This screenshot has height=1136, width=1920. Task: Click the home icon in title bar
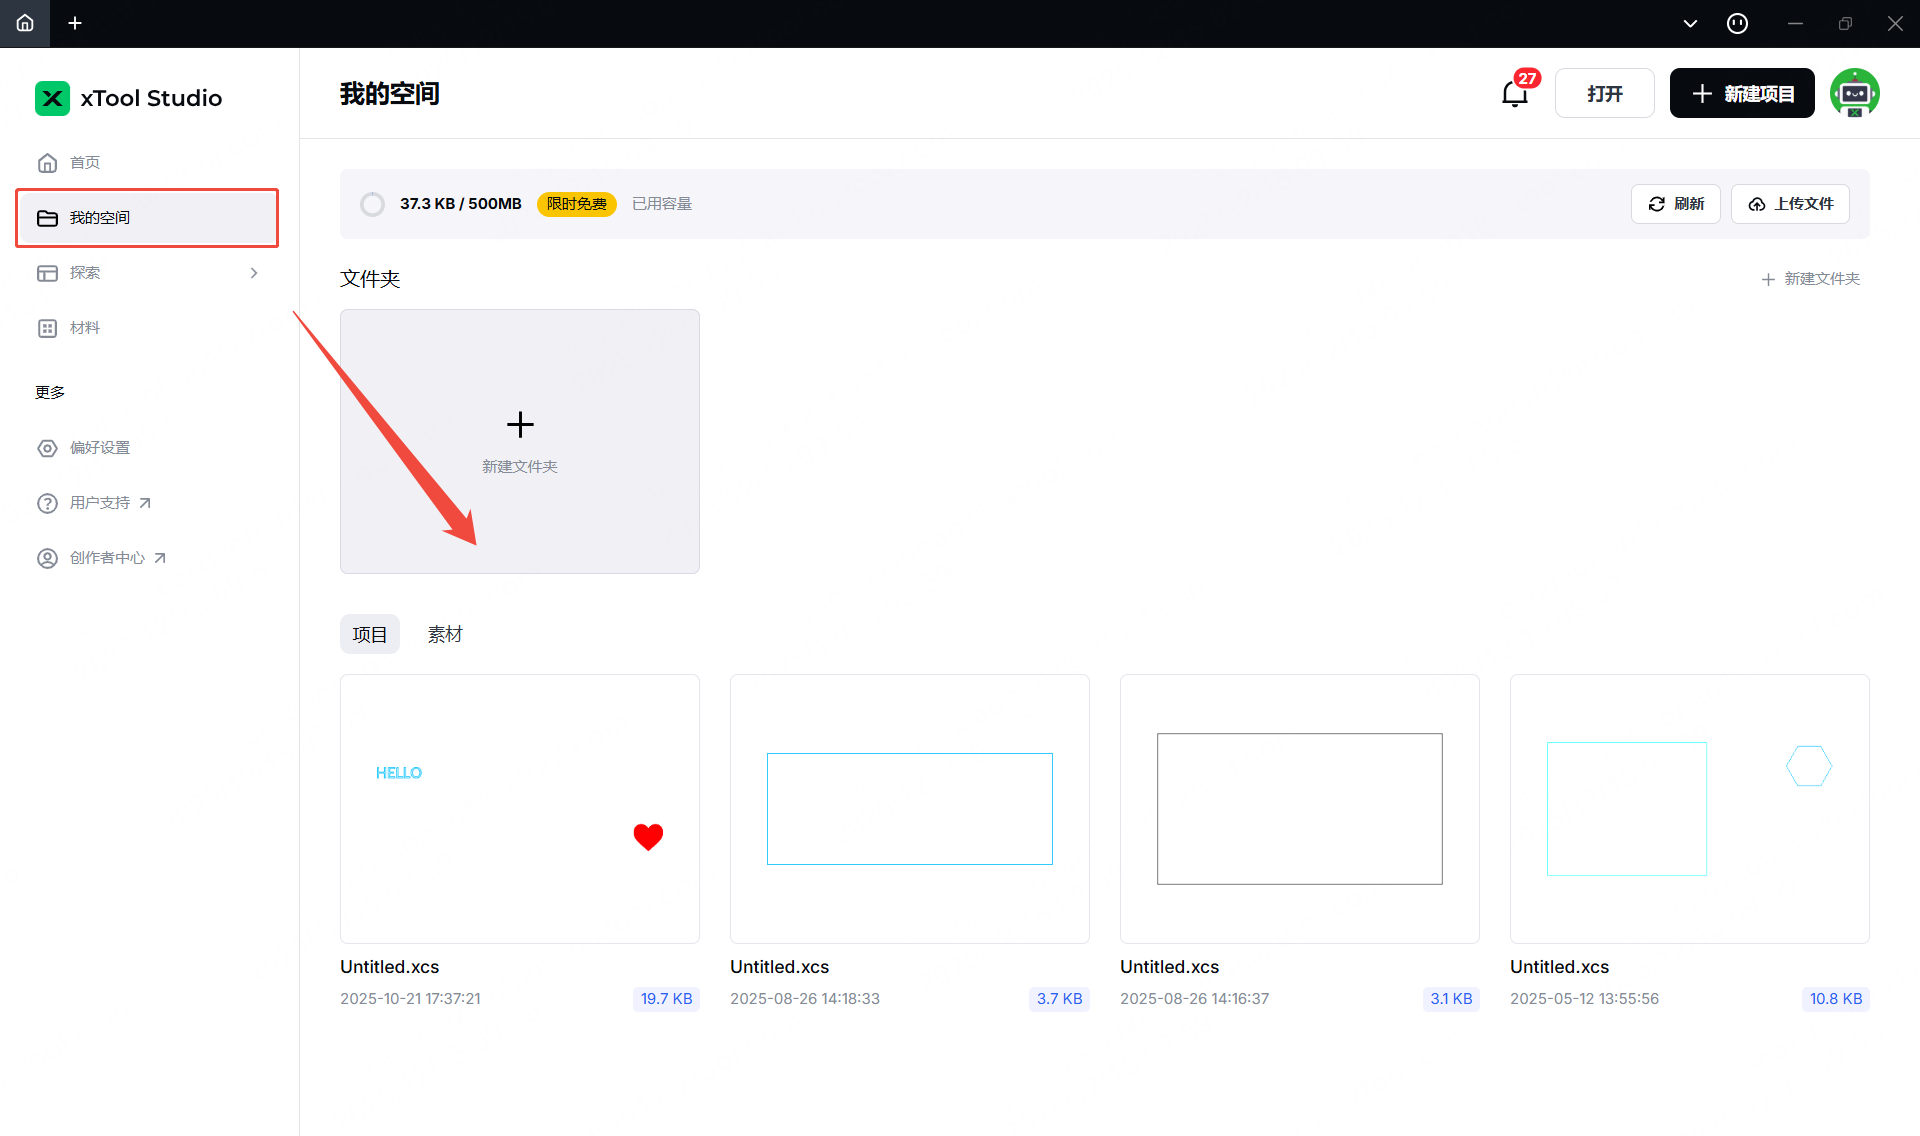(25, 23)
